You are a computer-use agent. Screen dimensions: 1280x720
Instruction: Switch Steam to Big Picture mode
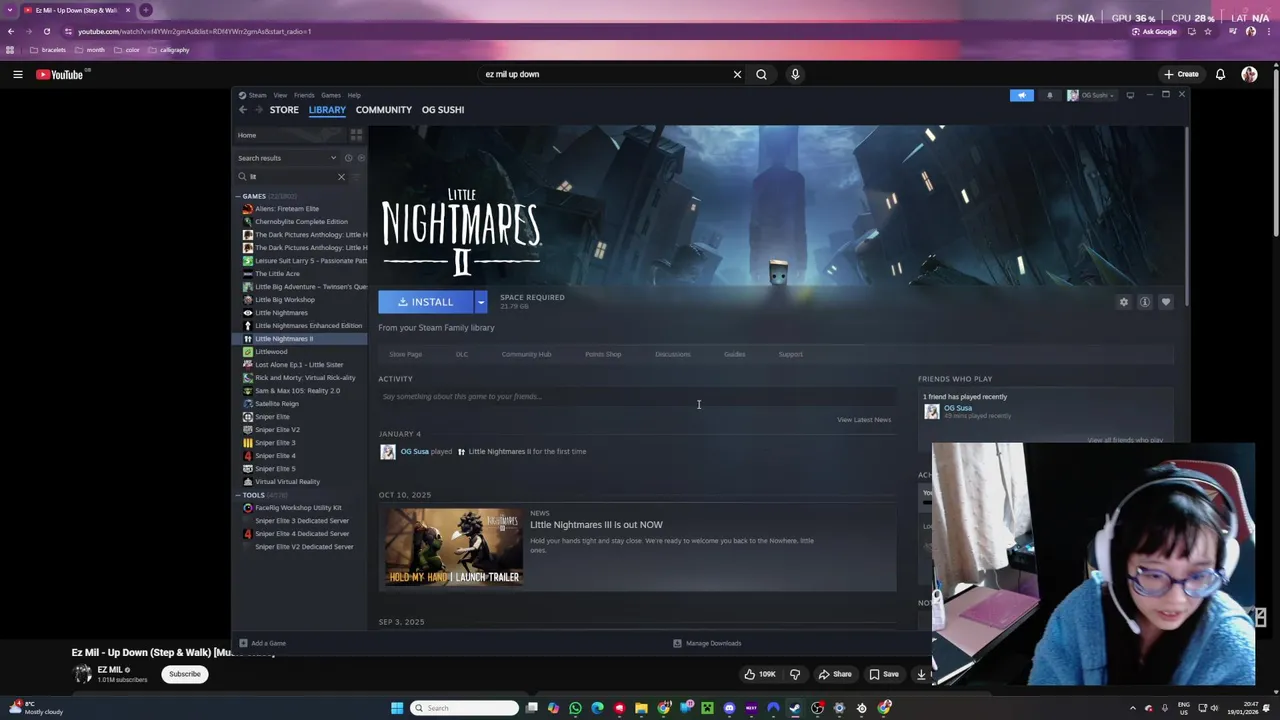tap(1130, 95)
